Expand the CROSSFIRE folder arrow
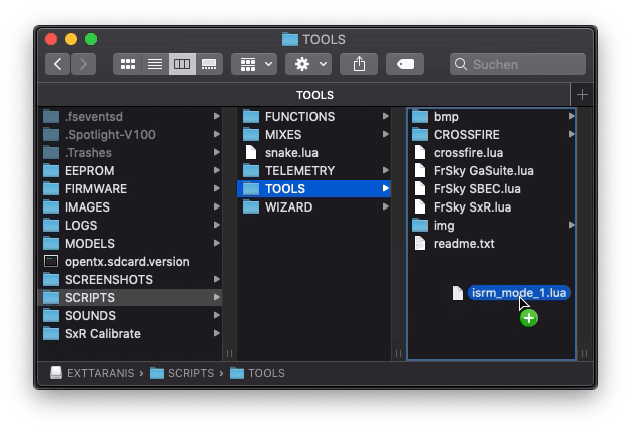Screen dimensions: 631x431 click(x=571, y=135)
